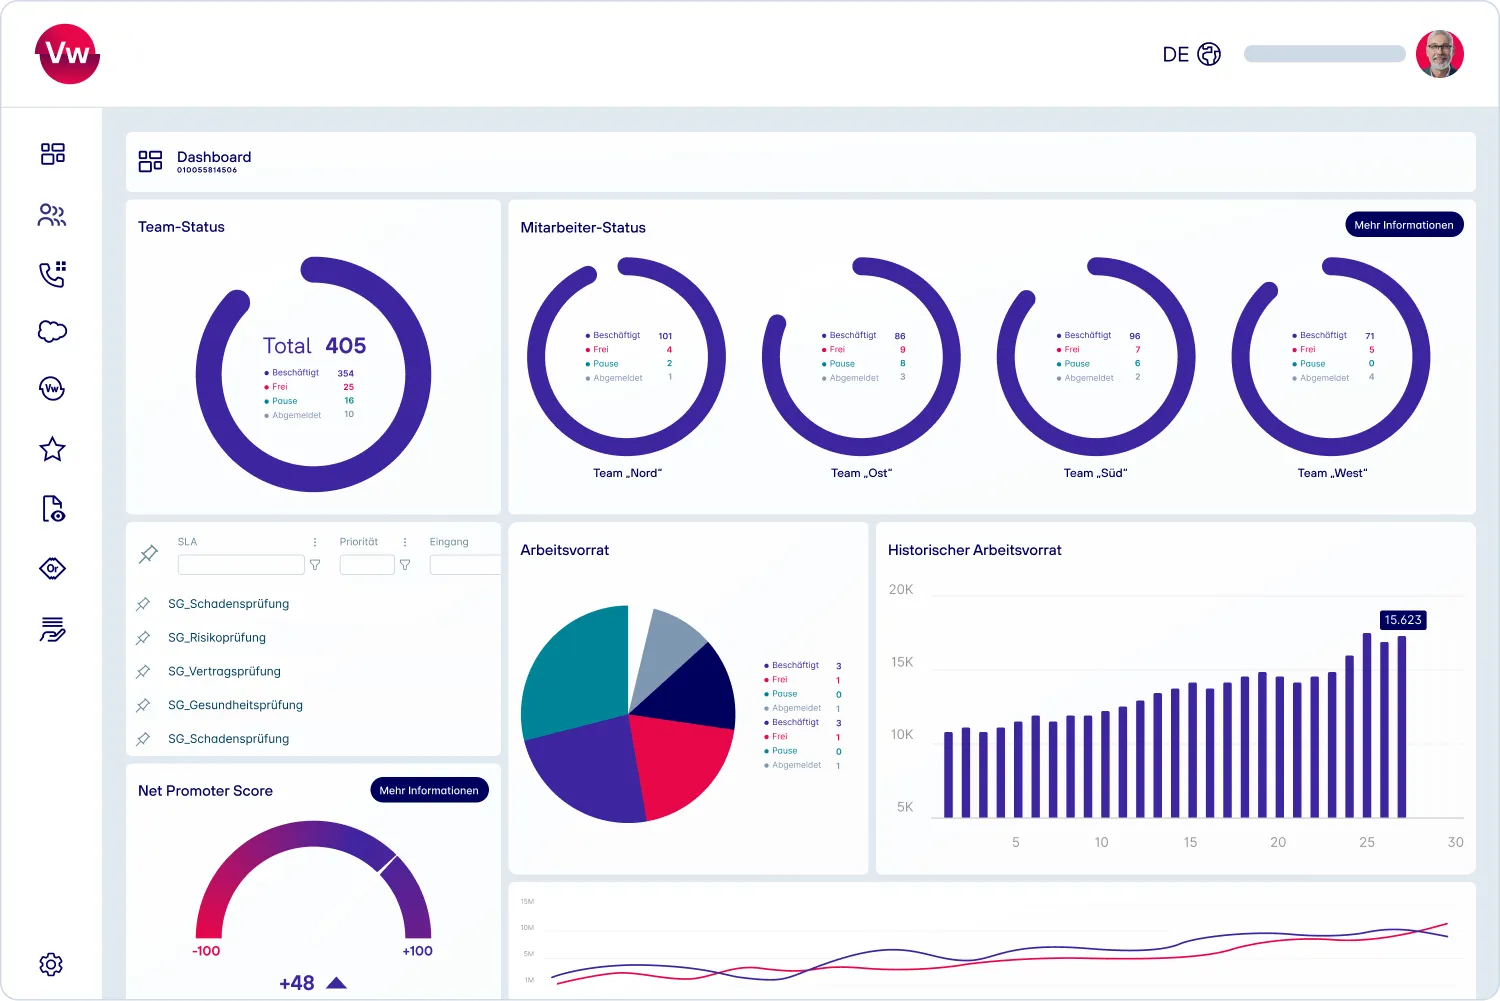
Task: Click the Team „Süd“ label
Action: (x=1095, y=473)
